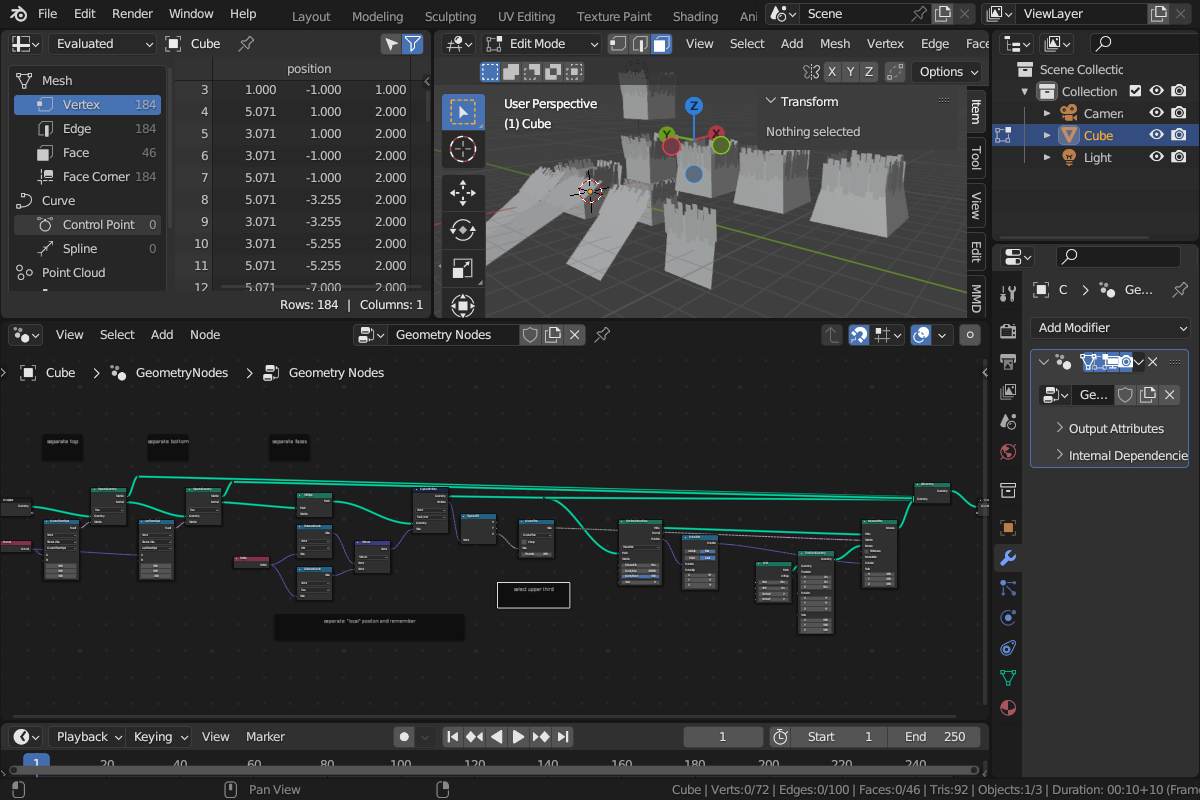Select the Cursor tool in viewport toolbar
The width and height of the screenshot is (1200, 800).
pos(463,150)
